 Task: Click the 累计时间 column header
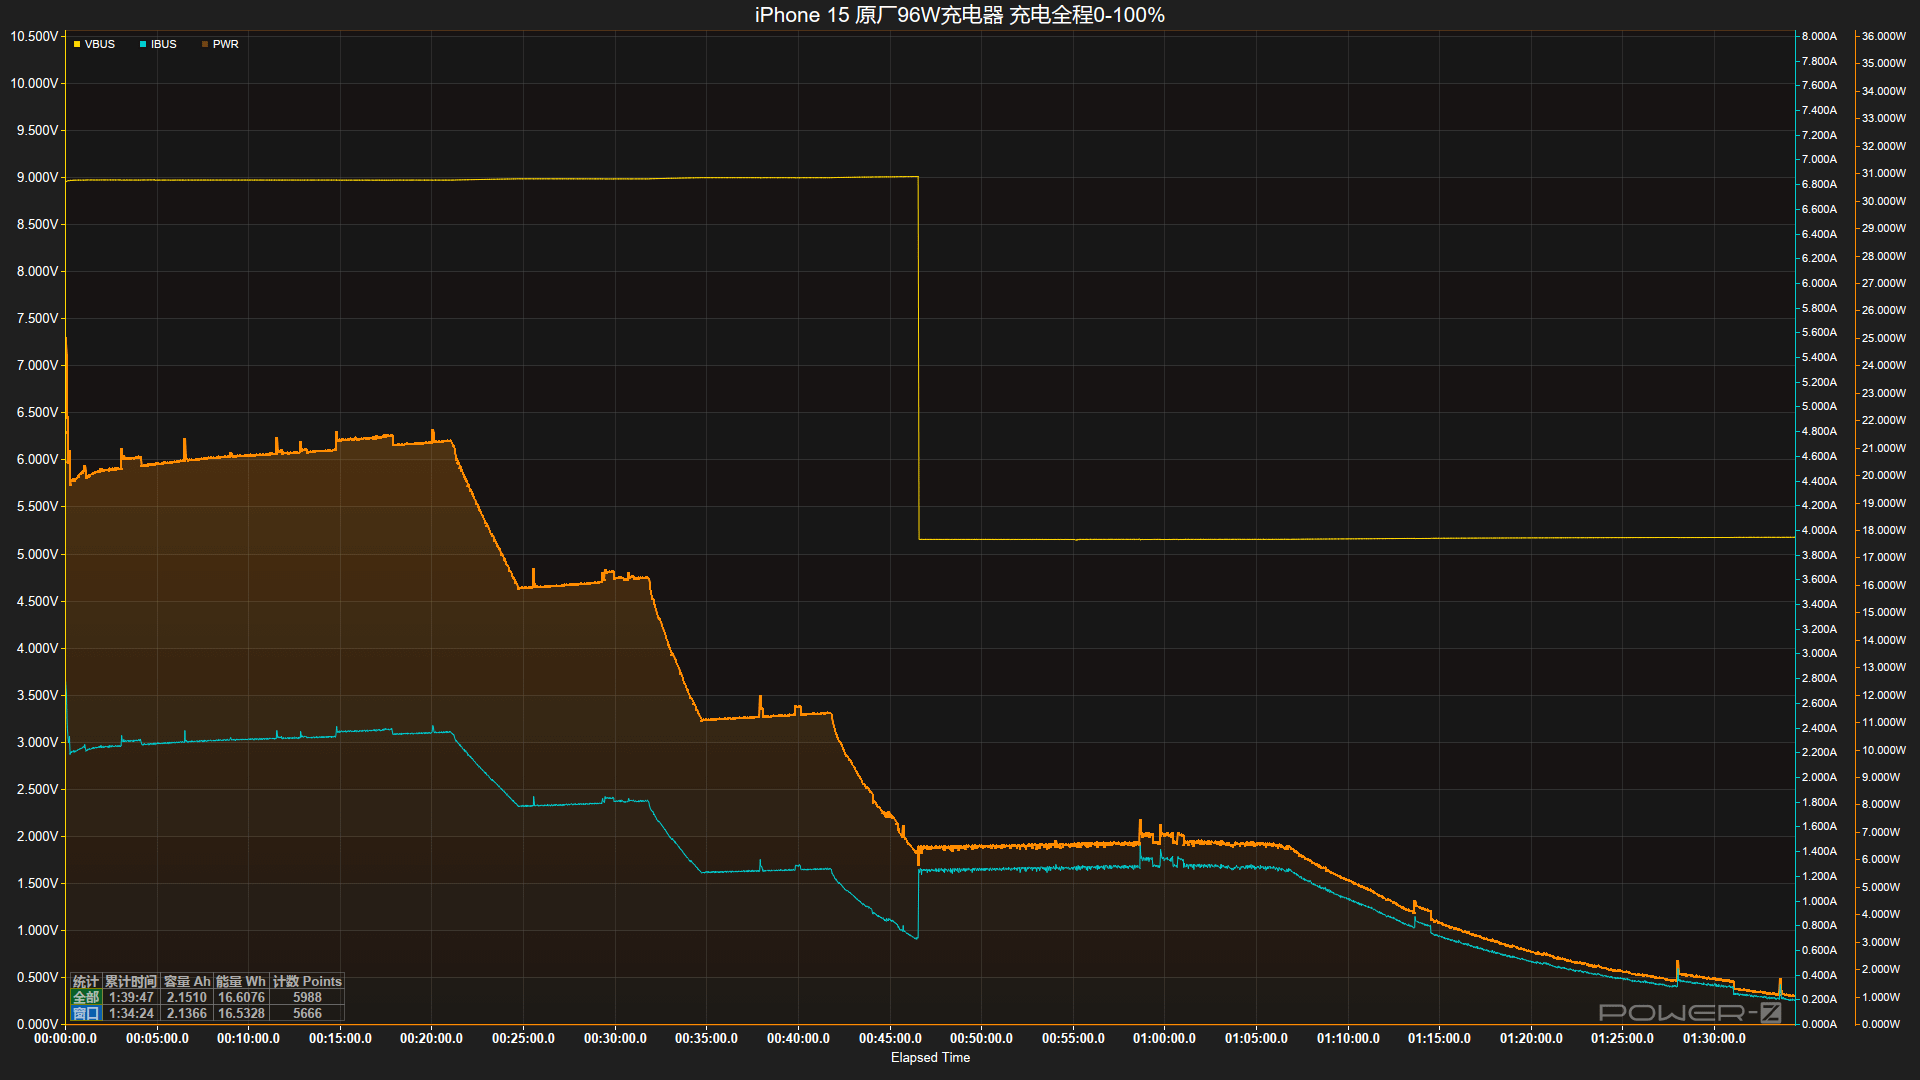click(131, 981)
